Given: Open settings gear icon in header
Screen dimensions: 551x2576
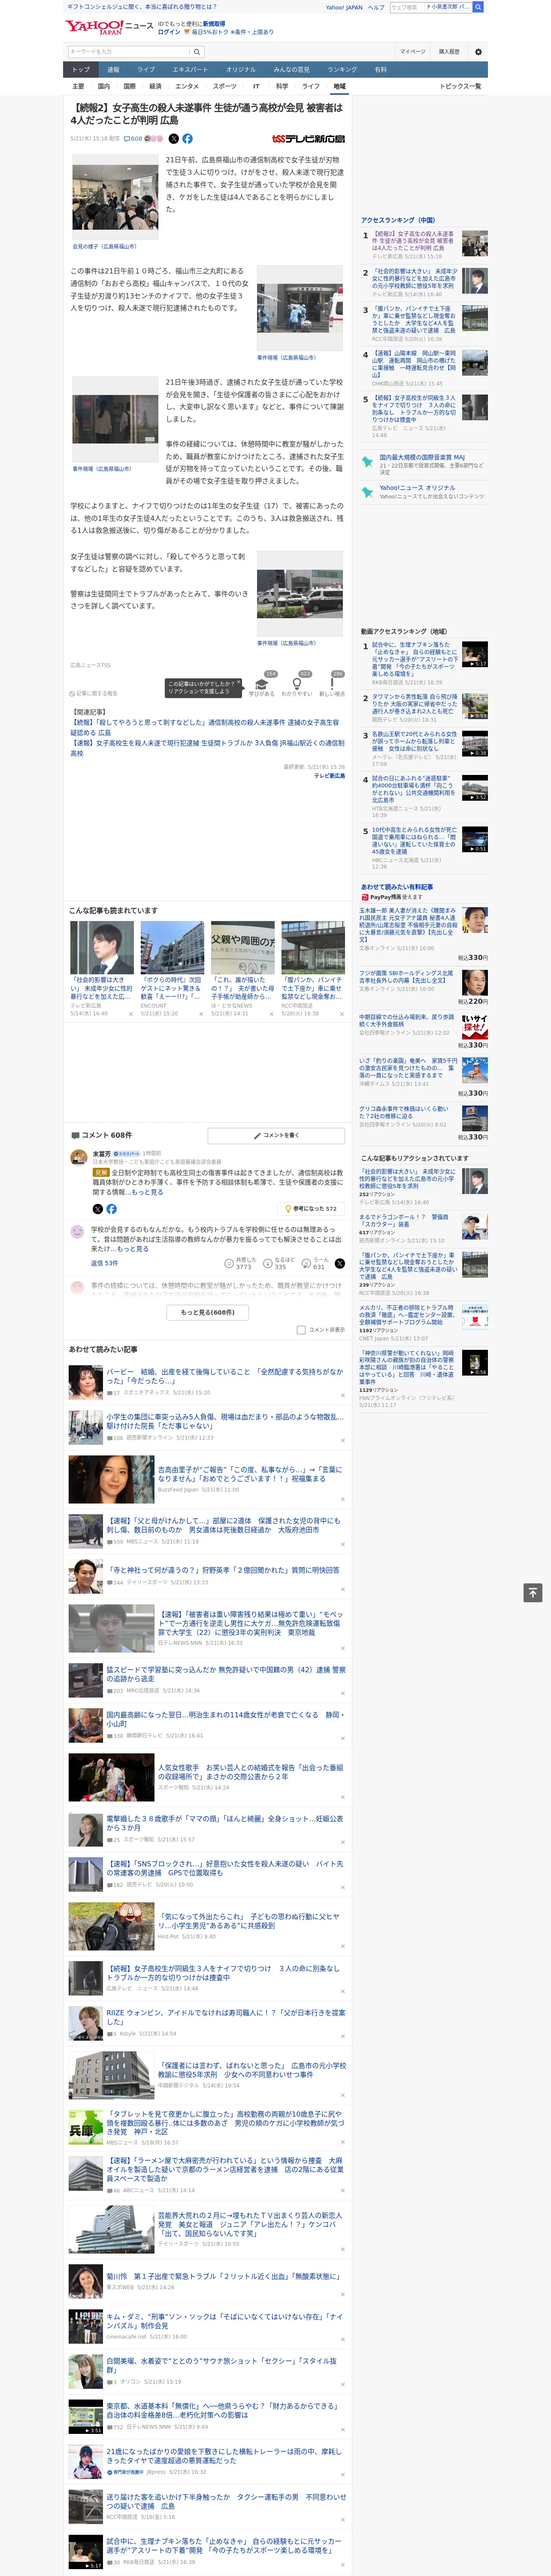Looking at the screenshot, I should tap(478, 51).
